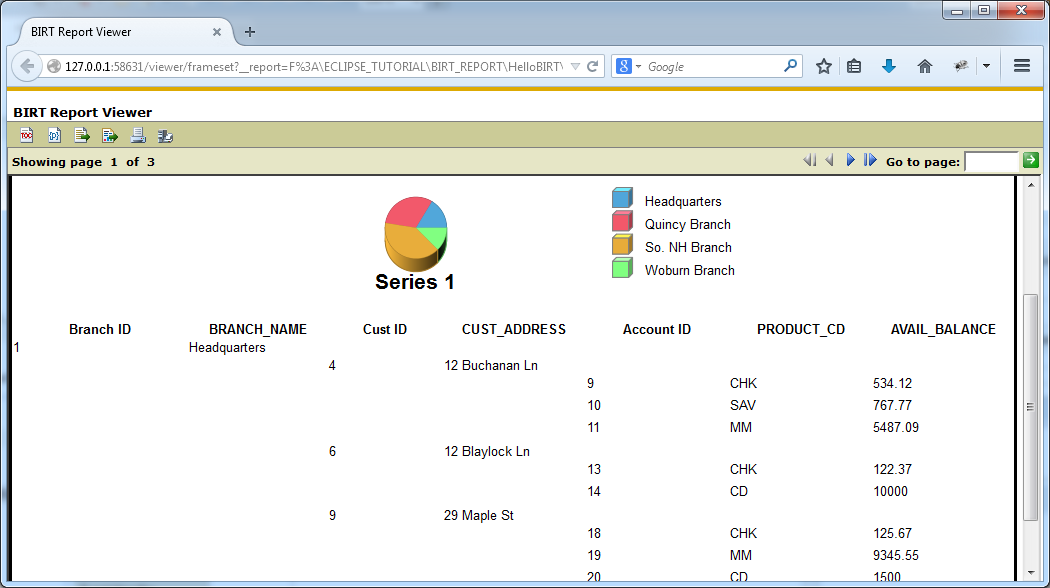Click the green go-to-page arrow button
The width and height of the screenshot is (1050, 588).
pos(1031,160)
